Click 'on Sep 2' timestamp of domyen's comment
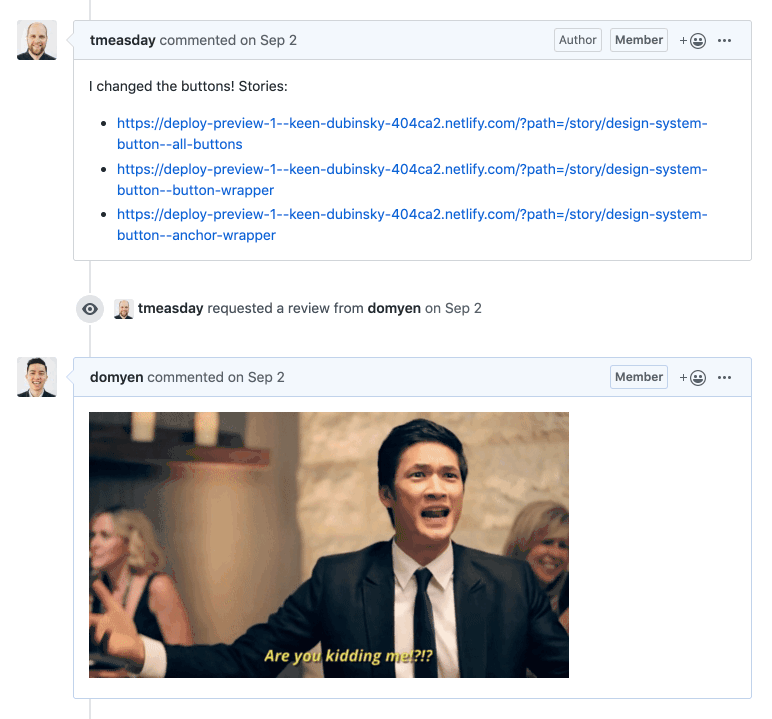 (x=256, y=377)
